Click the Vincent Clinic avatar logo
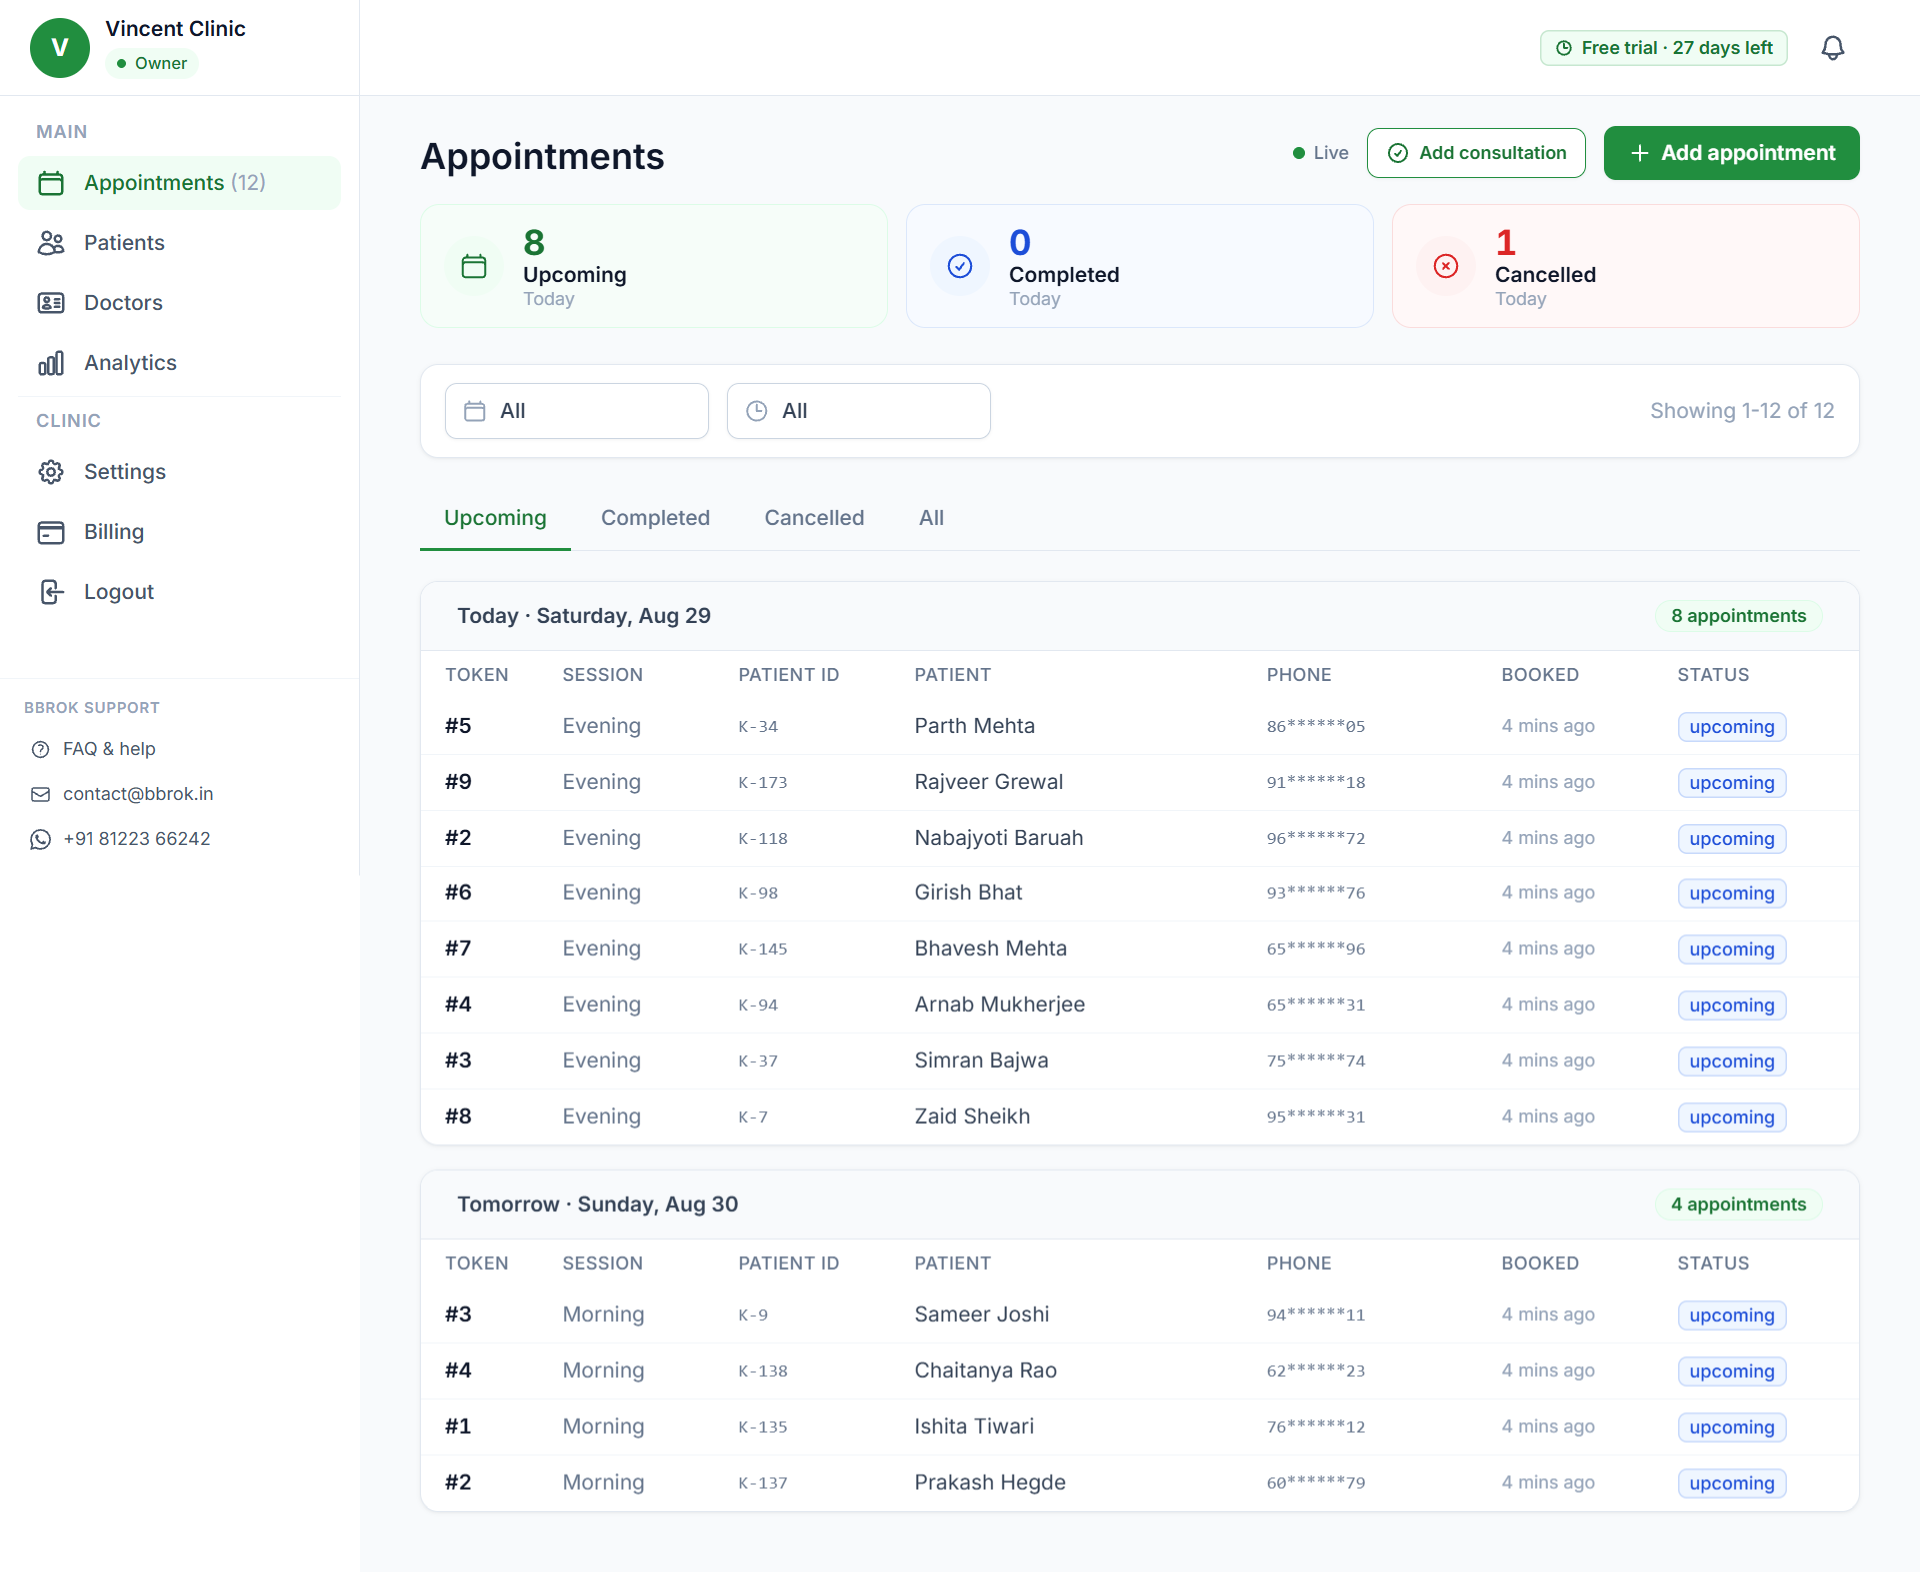Image resolution: width=1920 pixels, height=1573 pixels. (60, 48)
